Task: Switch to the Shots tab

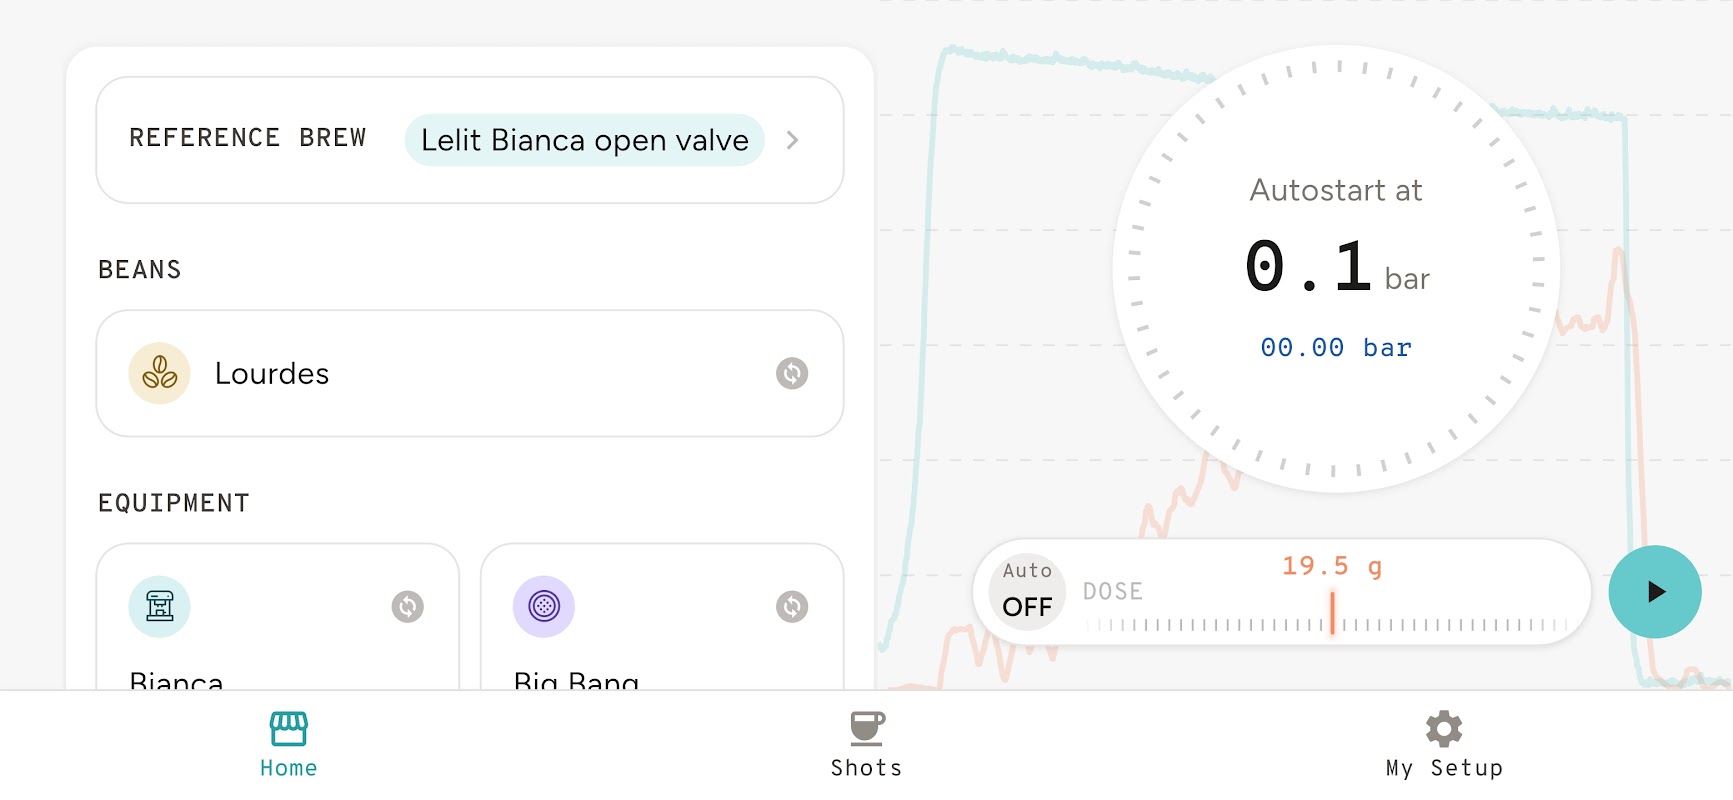Action: point(866,767)
